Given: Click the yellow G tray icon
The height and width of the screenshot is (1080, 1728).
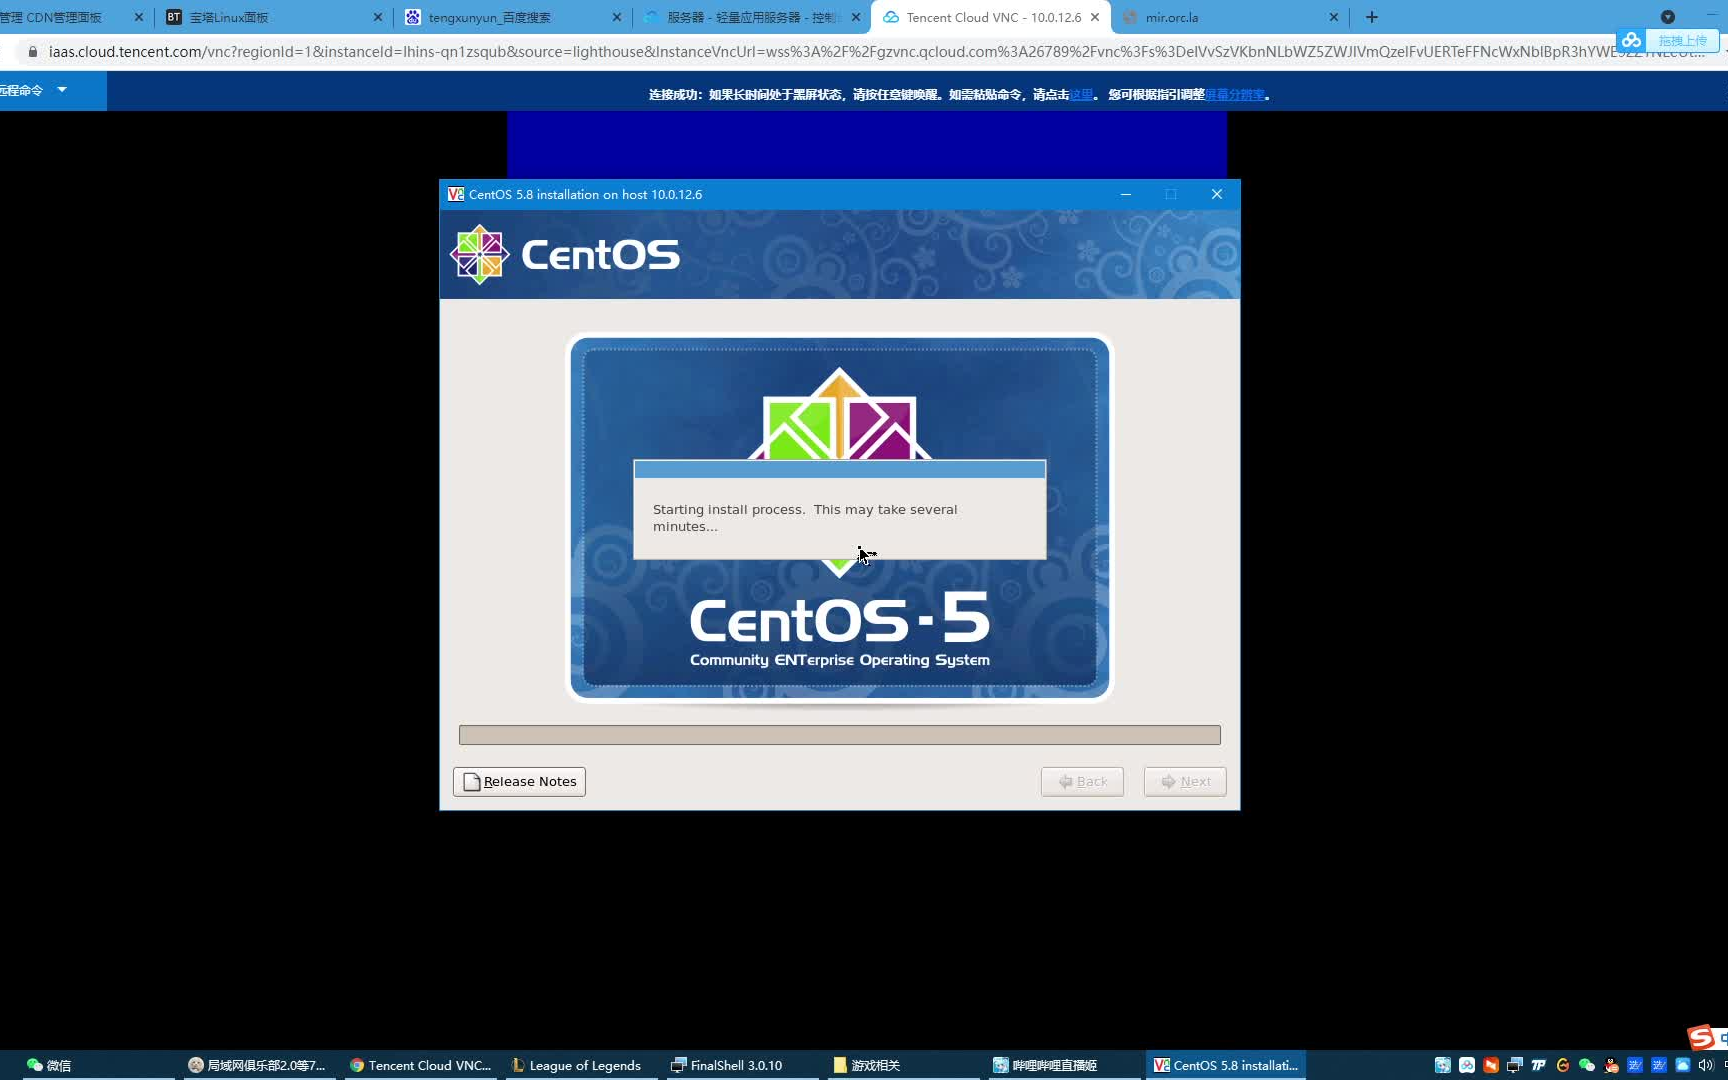Looking at the screenshot, I should pyautogui.click(x=1563, y=1065).
